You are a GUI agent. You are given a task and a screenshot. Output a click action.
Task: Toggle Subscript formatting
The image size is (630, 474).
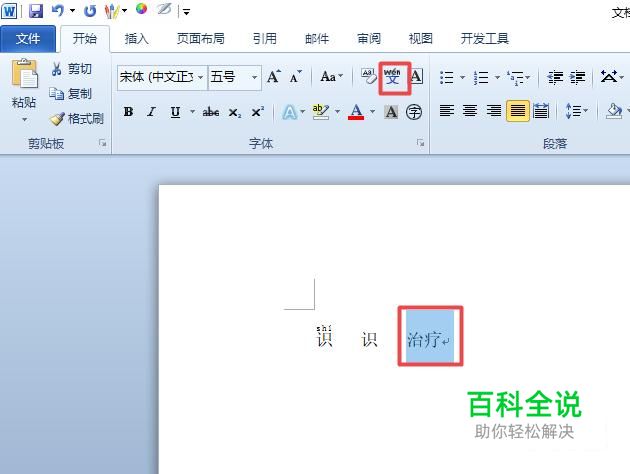tap(234, 112)
